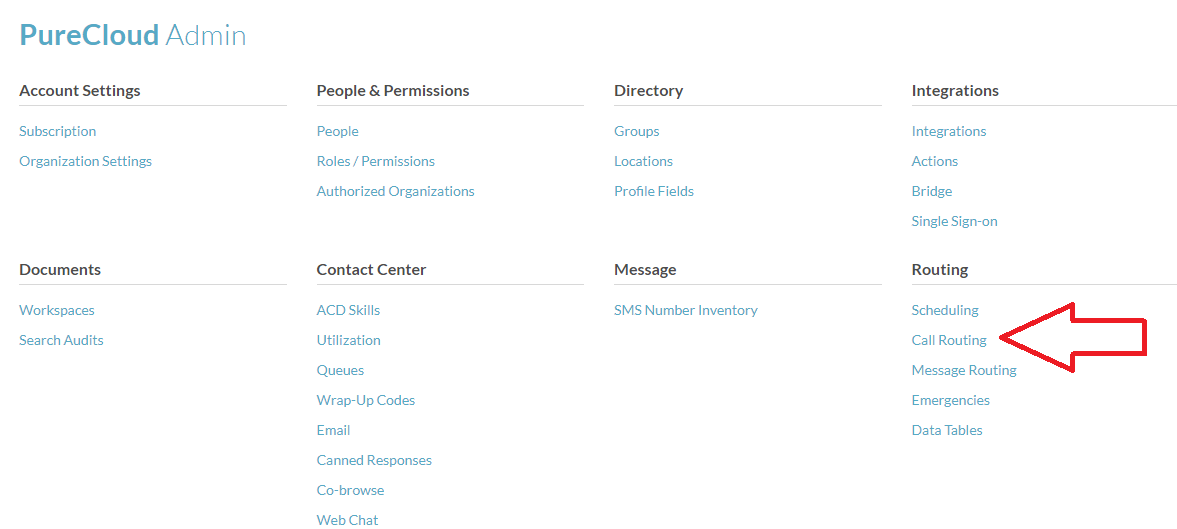Click the Actions link under Integrations

click(x=934, y=161)
